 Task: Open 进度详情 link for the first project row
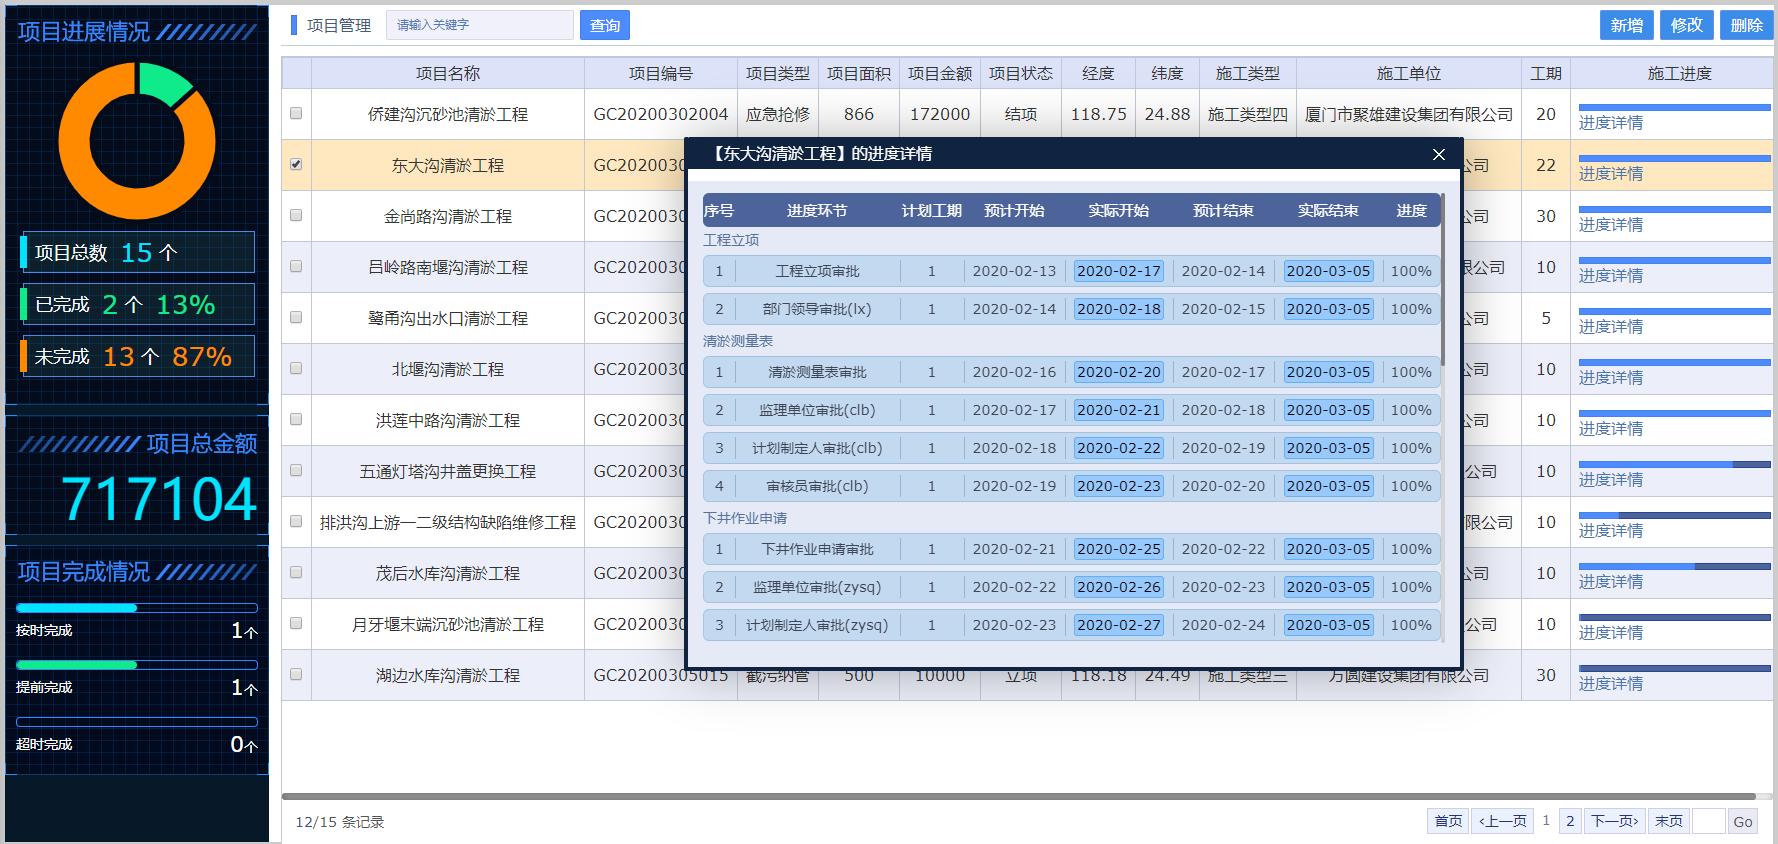pyautogui.click(x=1610, y=123)
